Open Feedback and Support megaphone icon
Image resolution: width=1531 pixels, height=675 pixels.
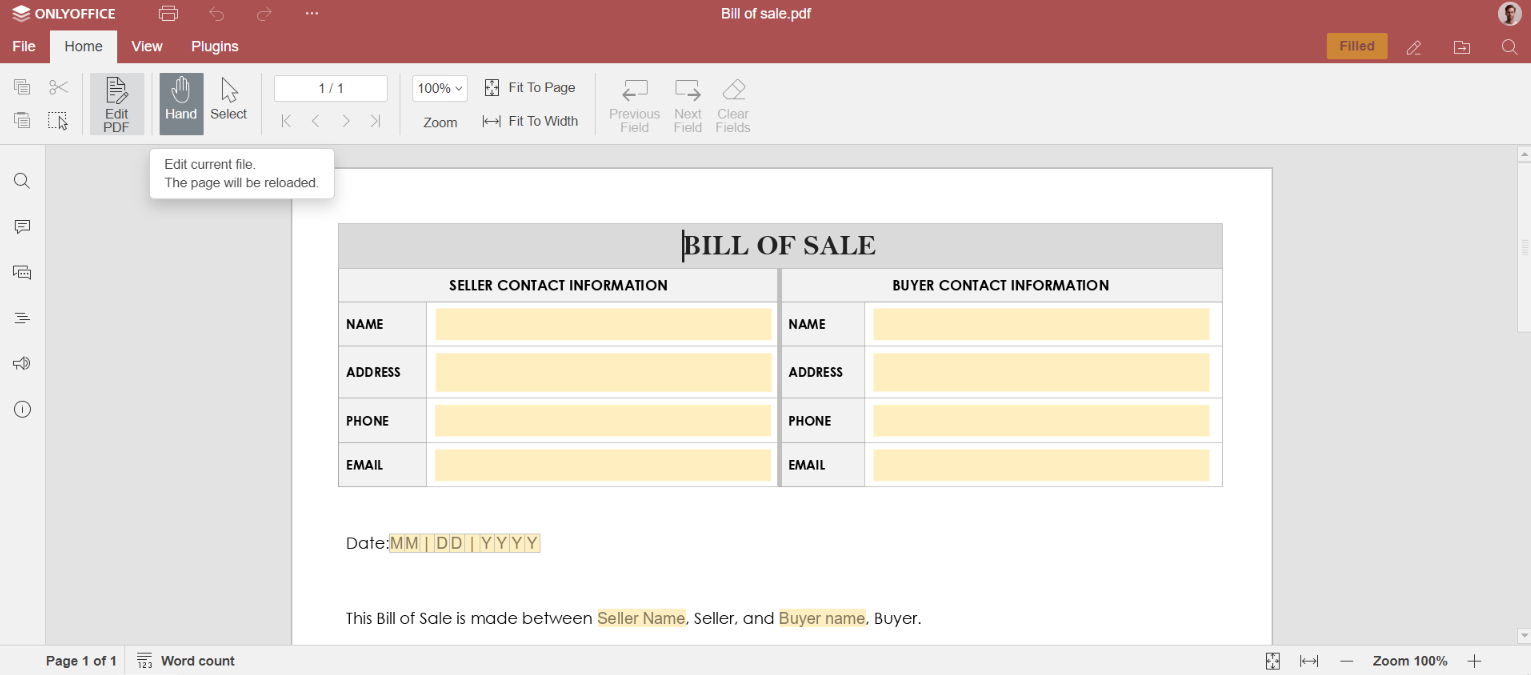coord(22,364)
